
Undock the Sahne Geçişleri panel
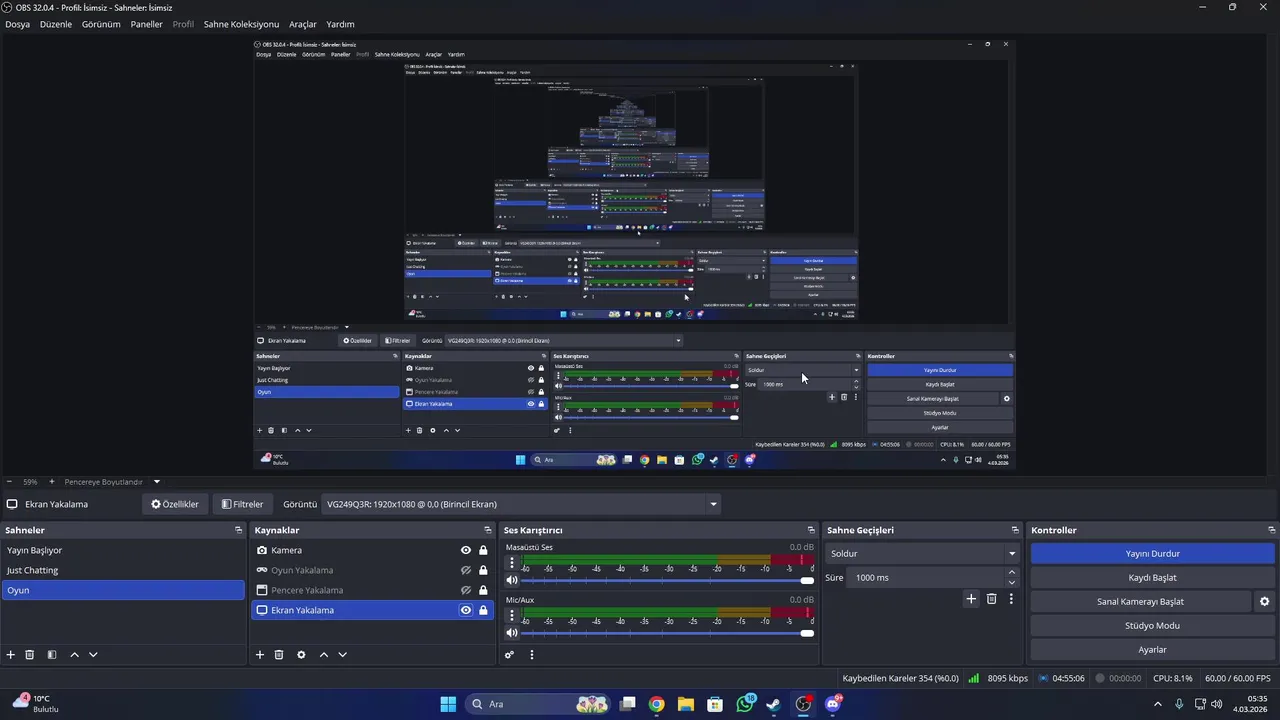pos(1015,530)
